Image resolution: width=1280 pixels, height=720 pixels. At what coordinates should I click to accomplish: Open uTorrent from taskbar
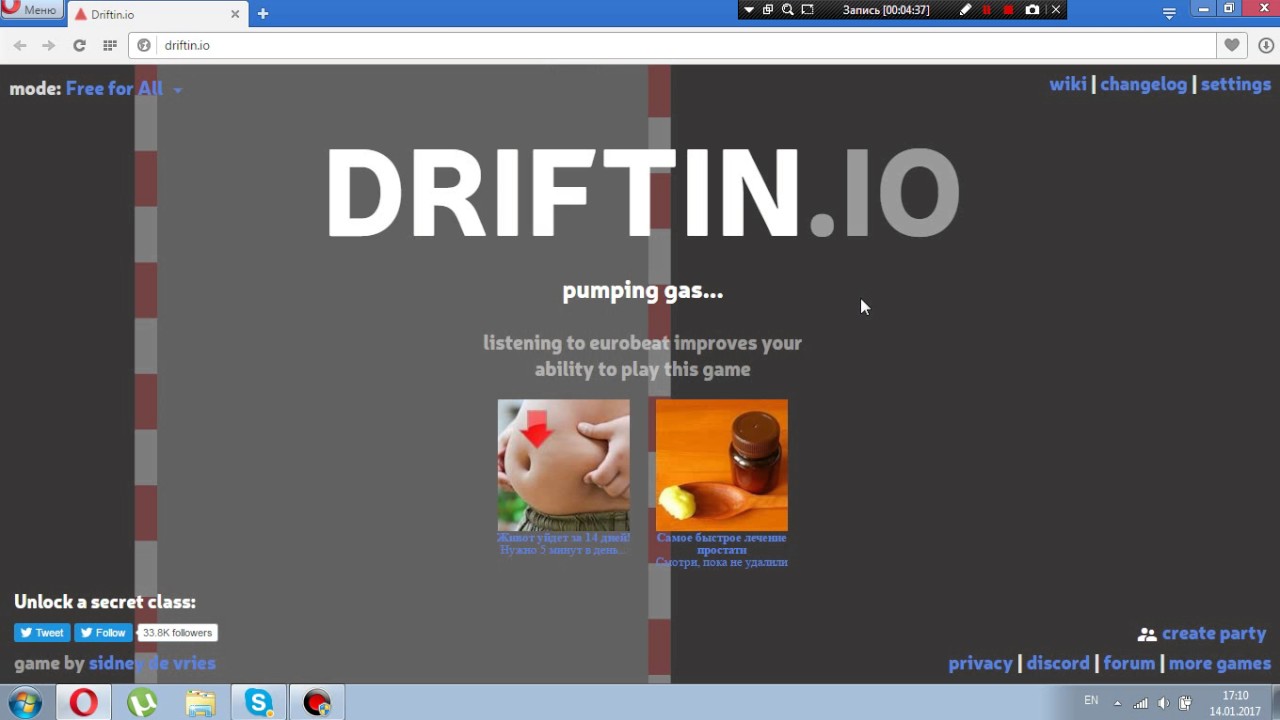coord(142,703)
